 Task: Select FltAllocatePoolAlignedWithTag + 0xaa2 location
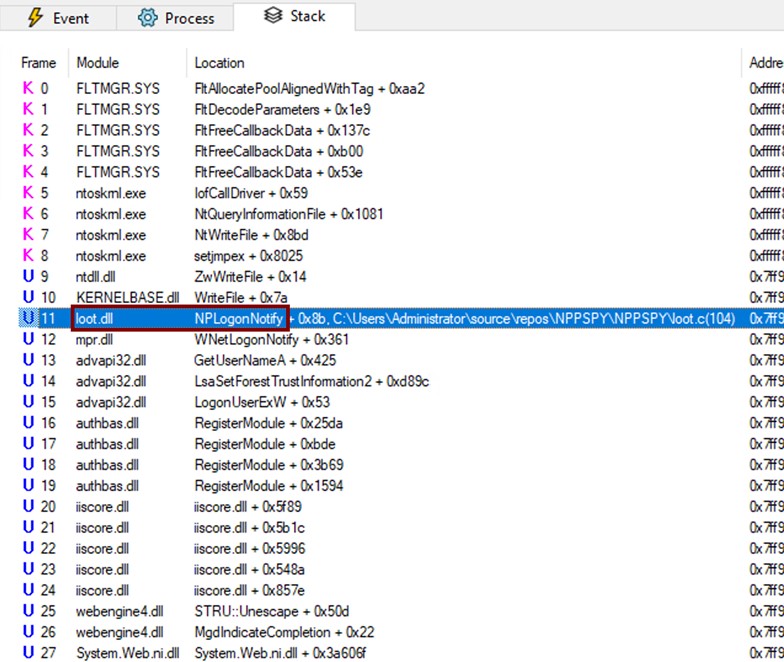point(310,89)
